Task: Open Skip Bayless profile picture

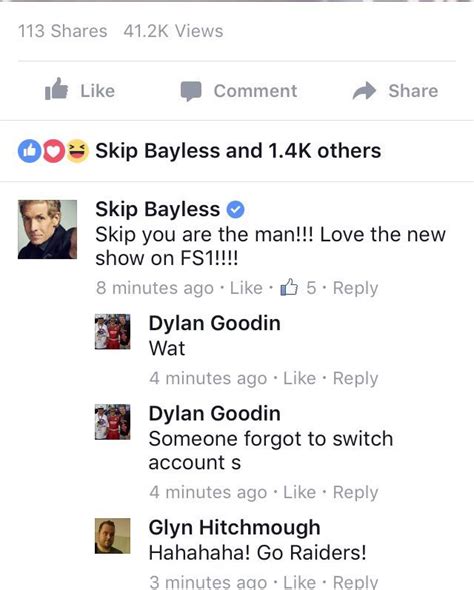Action: click(x=47, y=229)
